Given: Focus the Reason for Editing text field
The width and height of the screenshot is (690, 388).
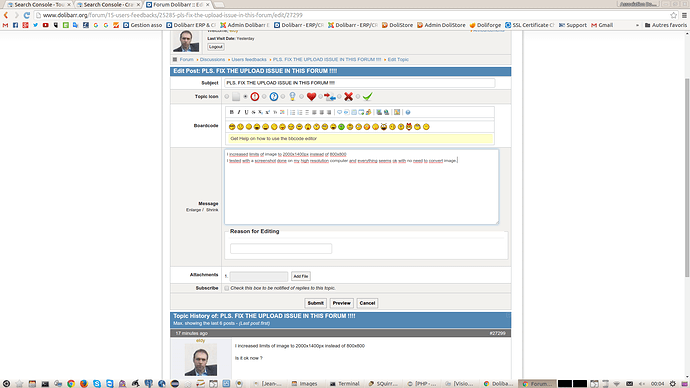Looking at the screenshot, I should pos(281,249).
